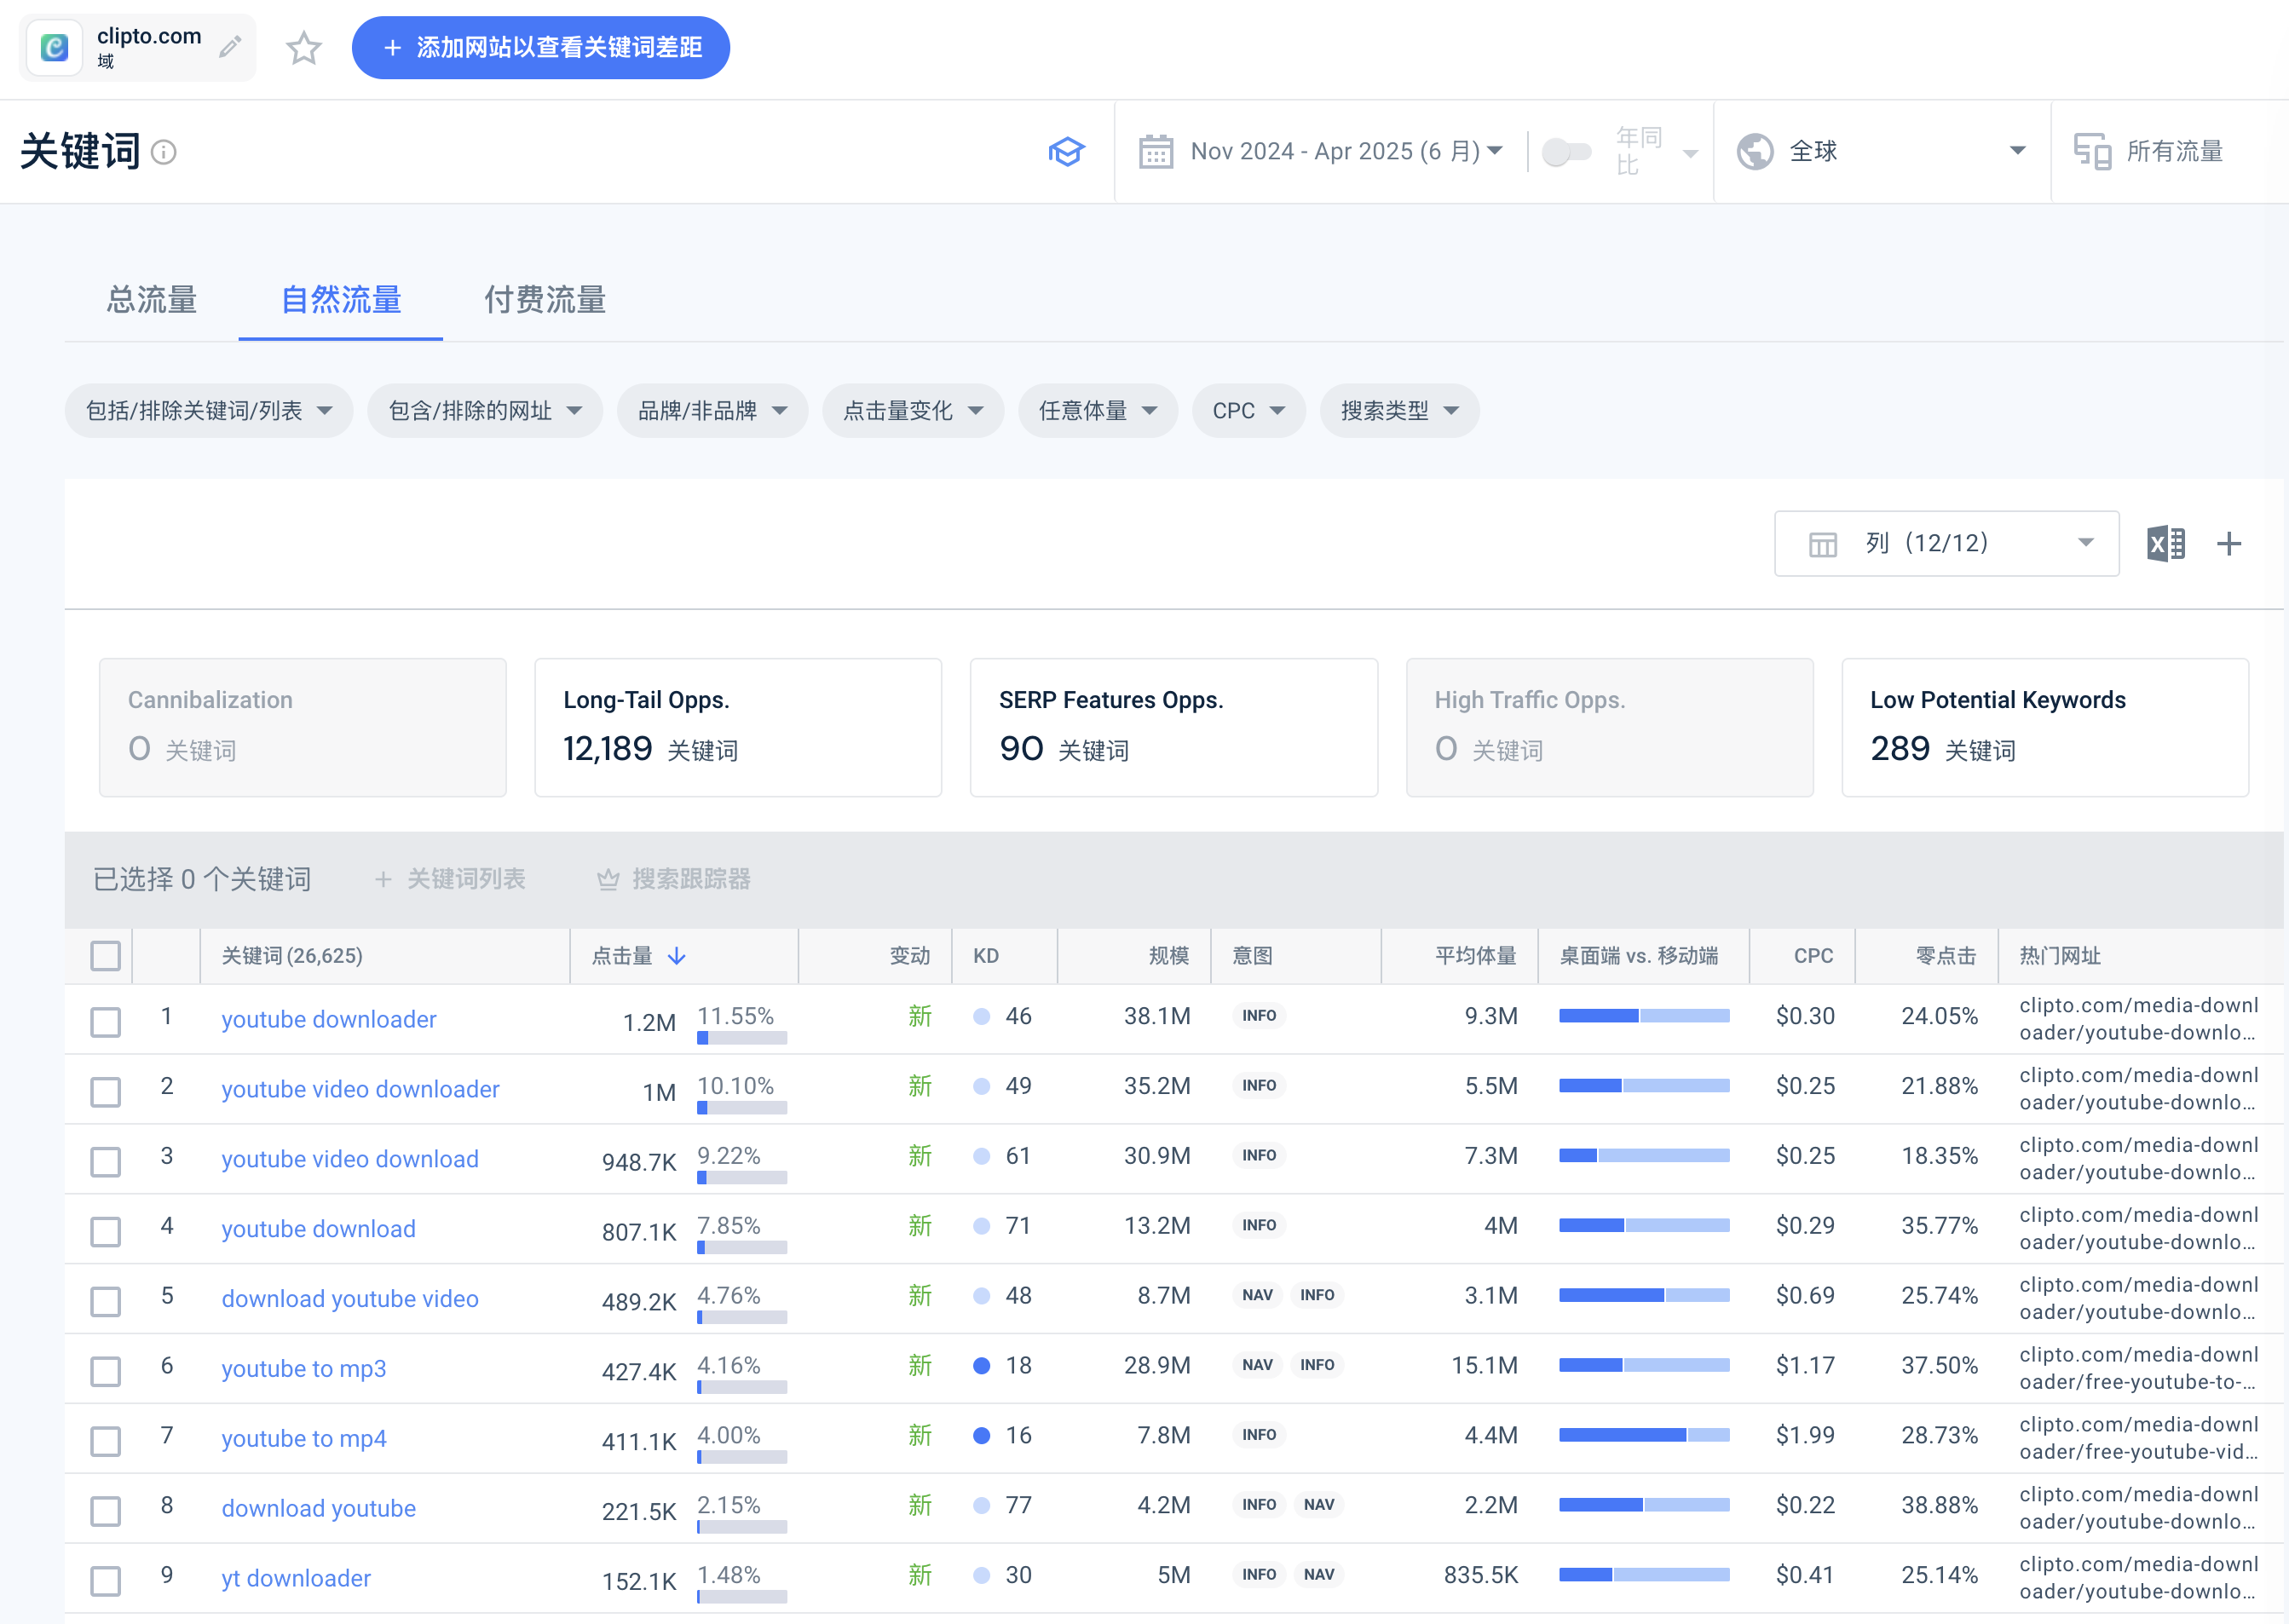
Task: Open the youtube downloader keyword link
Action: click(x=329, y=1020)
